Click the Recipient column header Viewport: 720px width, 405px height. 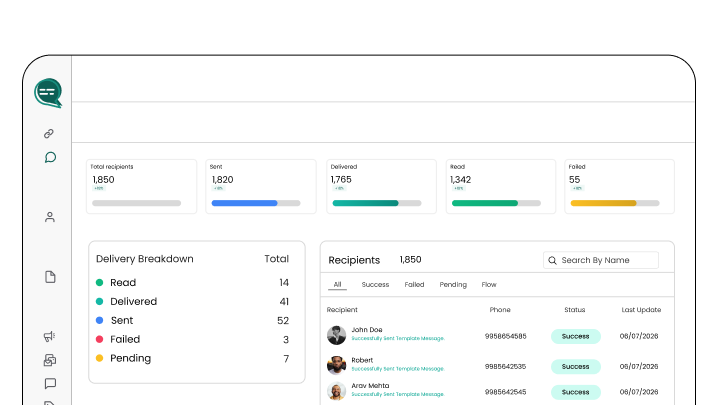[x=342, y=310]
